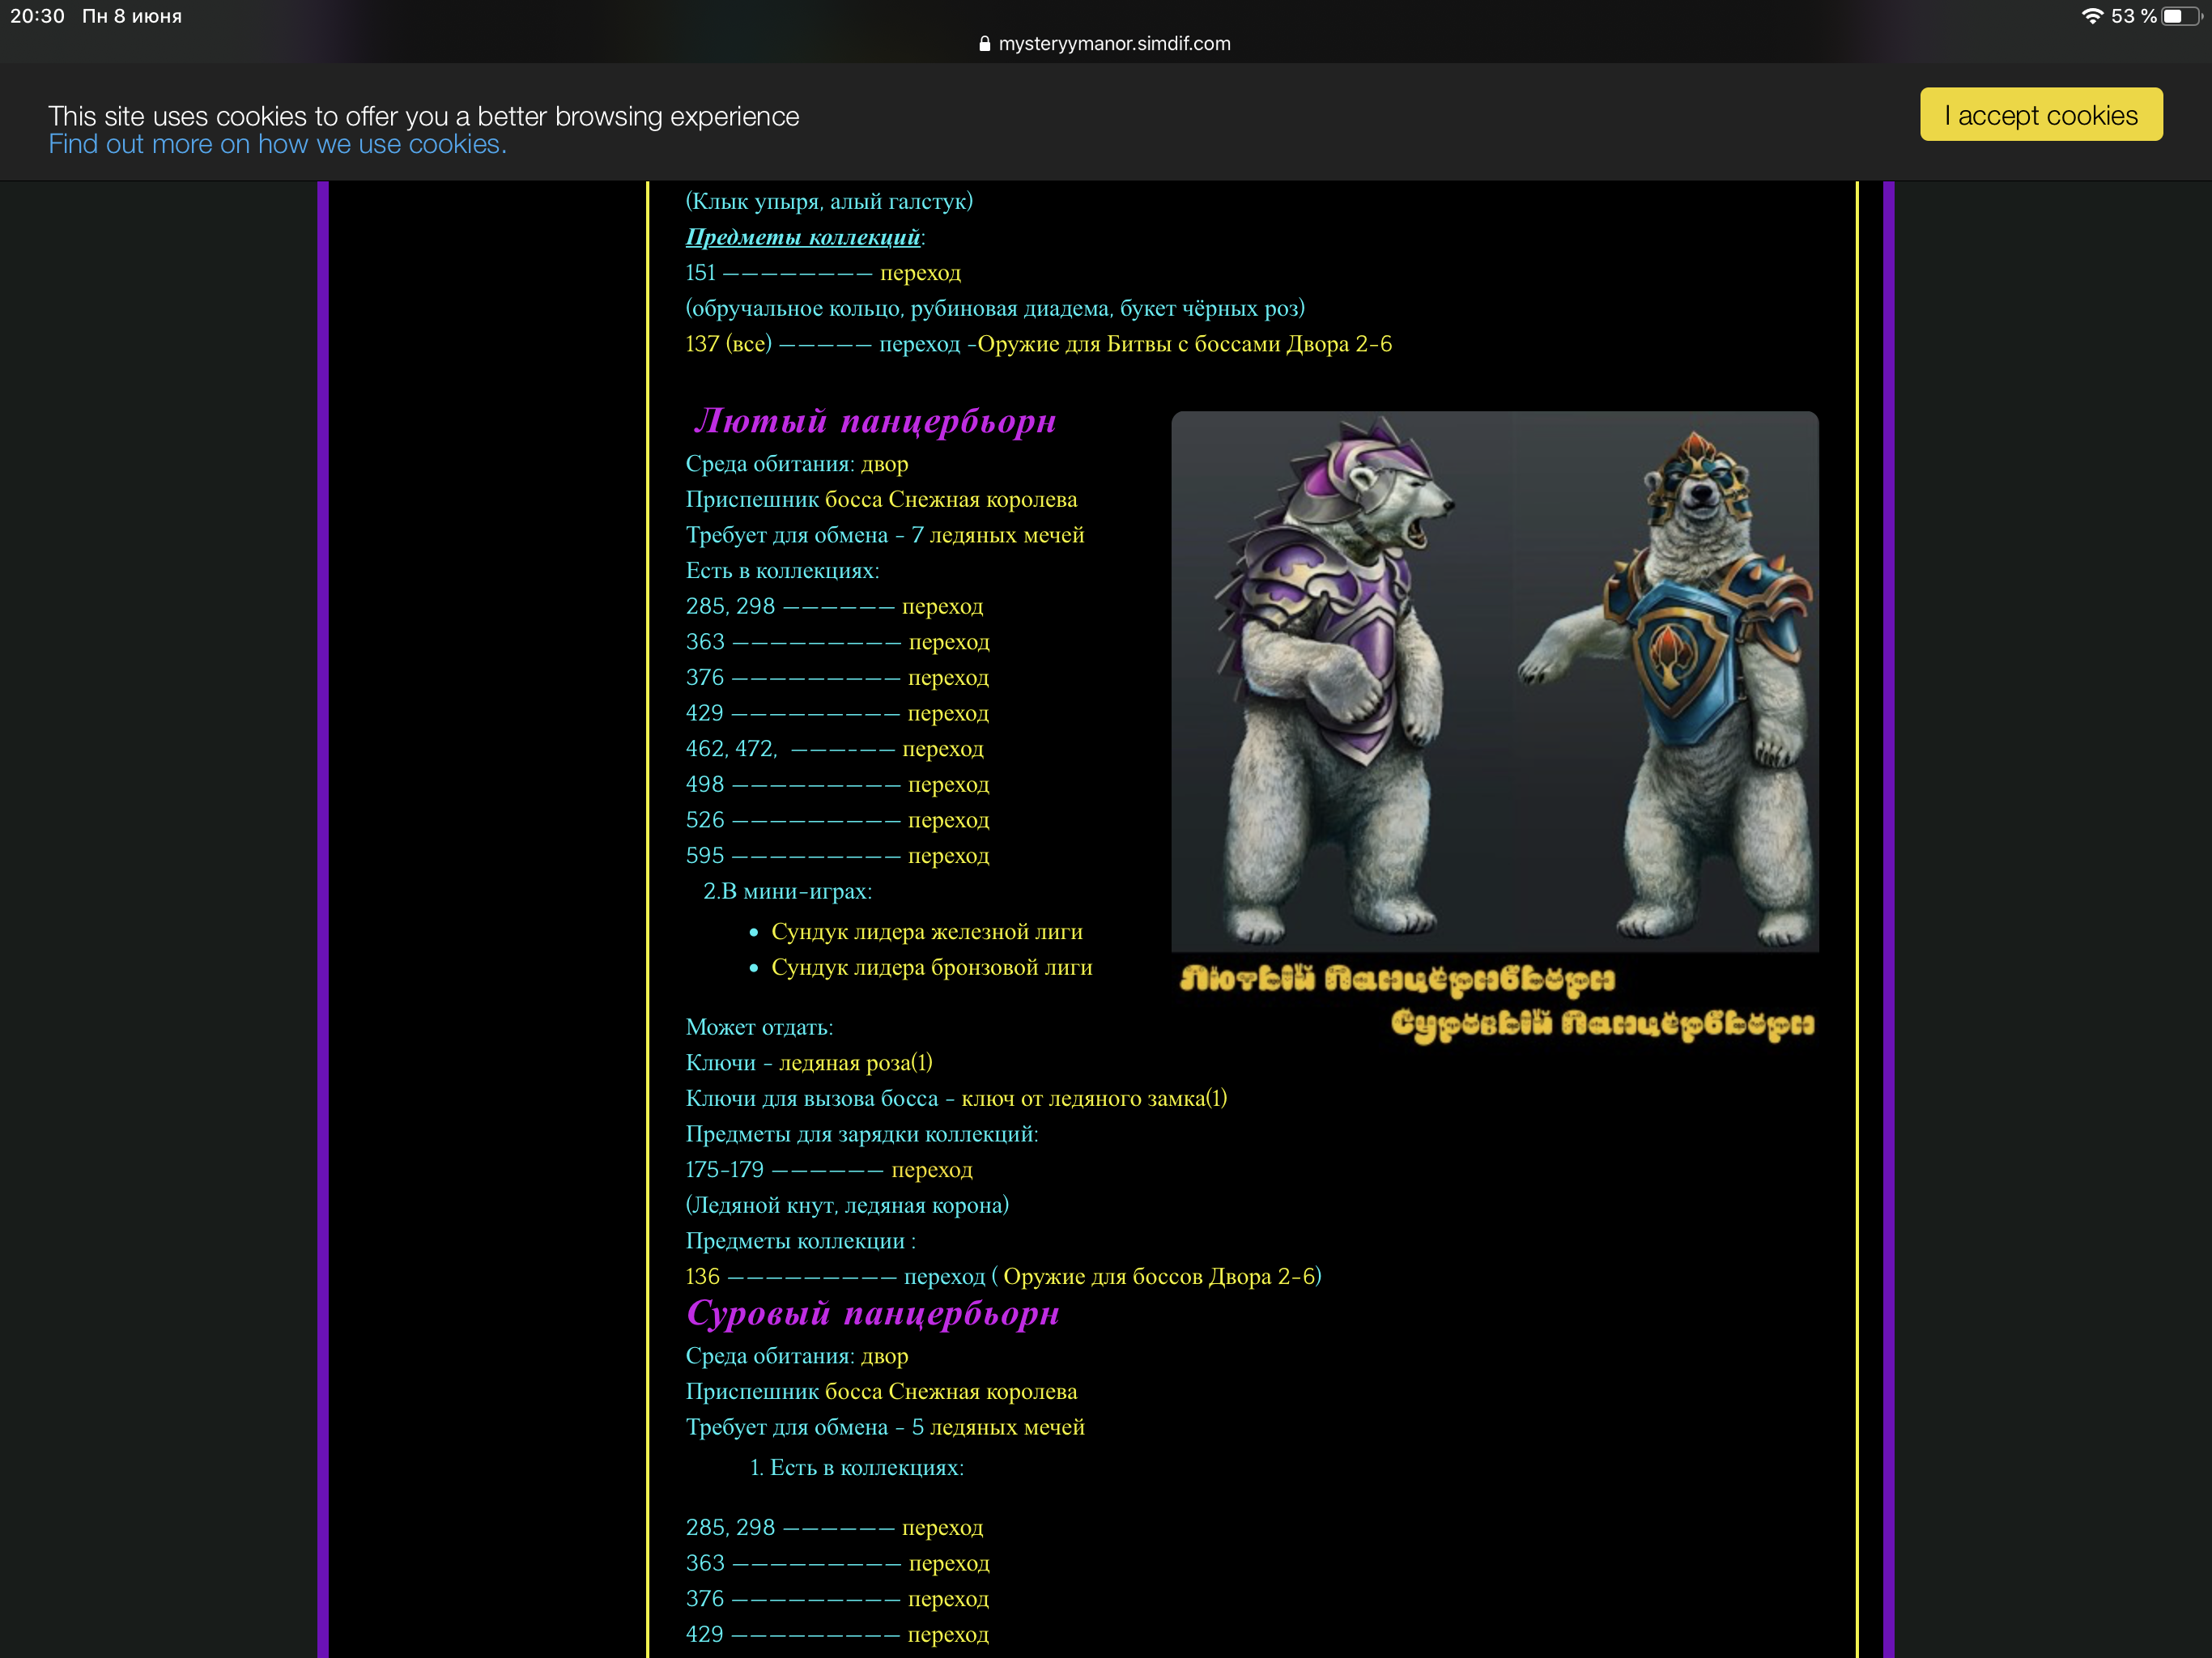Tap the 20:30 clock in status bar
Viewport: 2212px width, 1658px height.
(x=37, y=16)
